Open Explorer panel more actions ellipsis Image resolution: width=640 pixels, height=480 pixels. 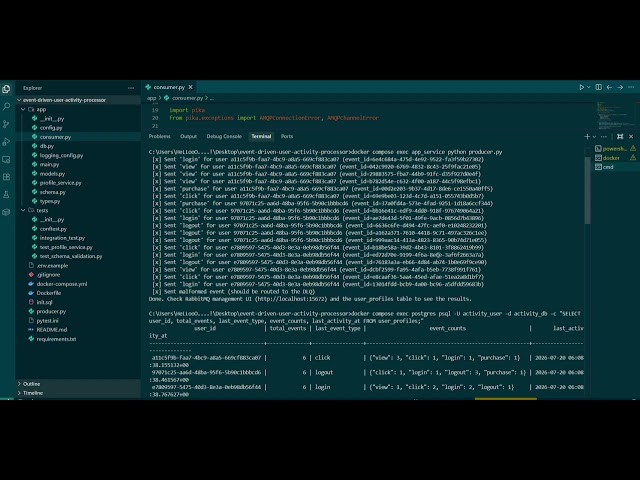[131, 88]
